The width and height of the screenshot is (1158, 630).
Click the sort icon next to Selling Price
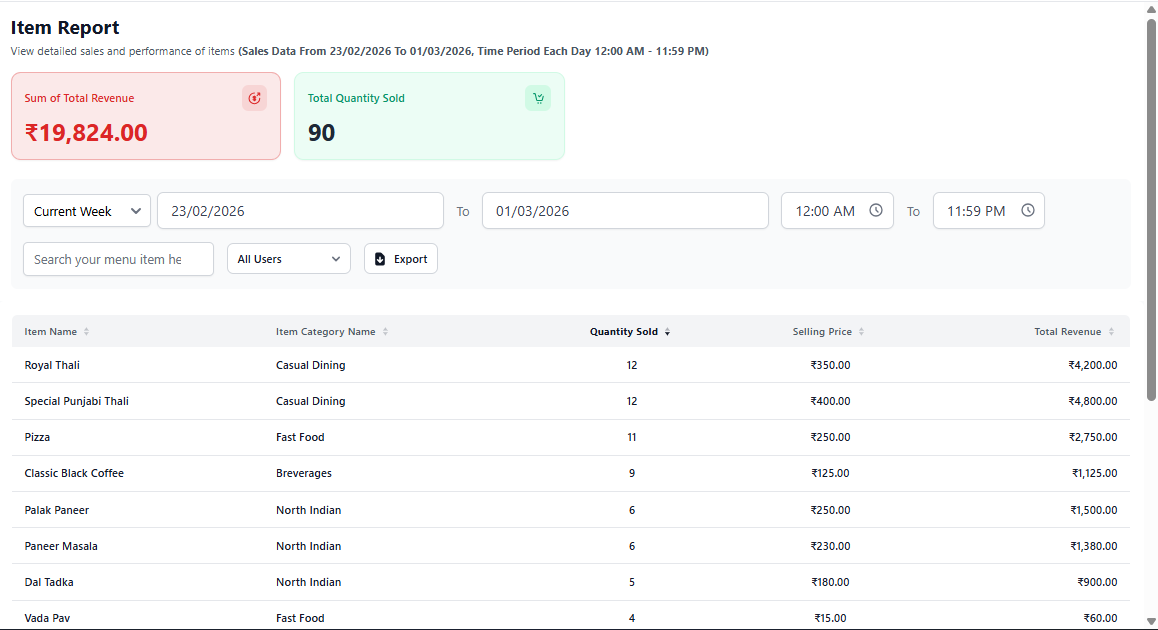point(861,332)
